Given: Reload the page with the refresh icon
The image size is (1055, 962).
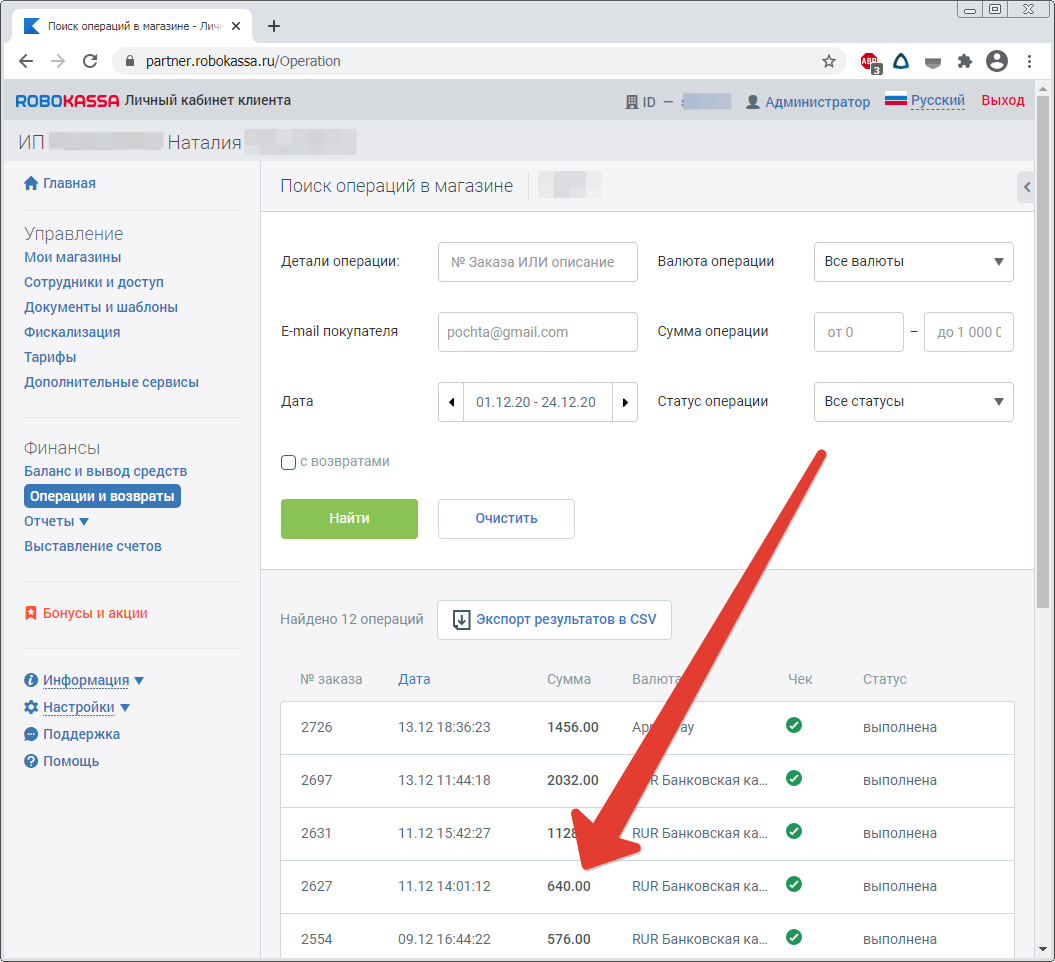Looking at the screenshot, I should coord(90,61).
